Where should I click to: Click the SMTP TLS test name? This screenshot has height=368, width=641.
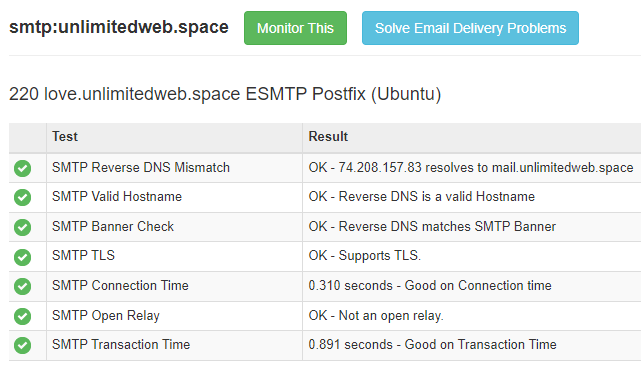click(x=83, y=256)
